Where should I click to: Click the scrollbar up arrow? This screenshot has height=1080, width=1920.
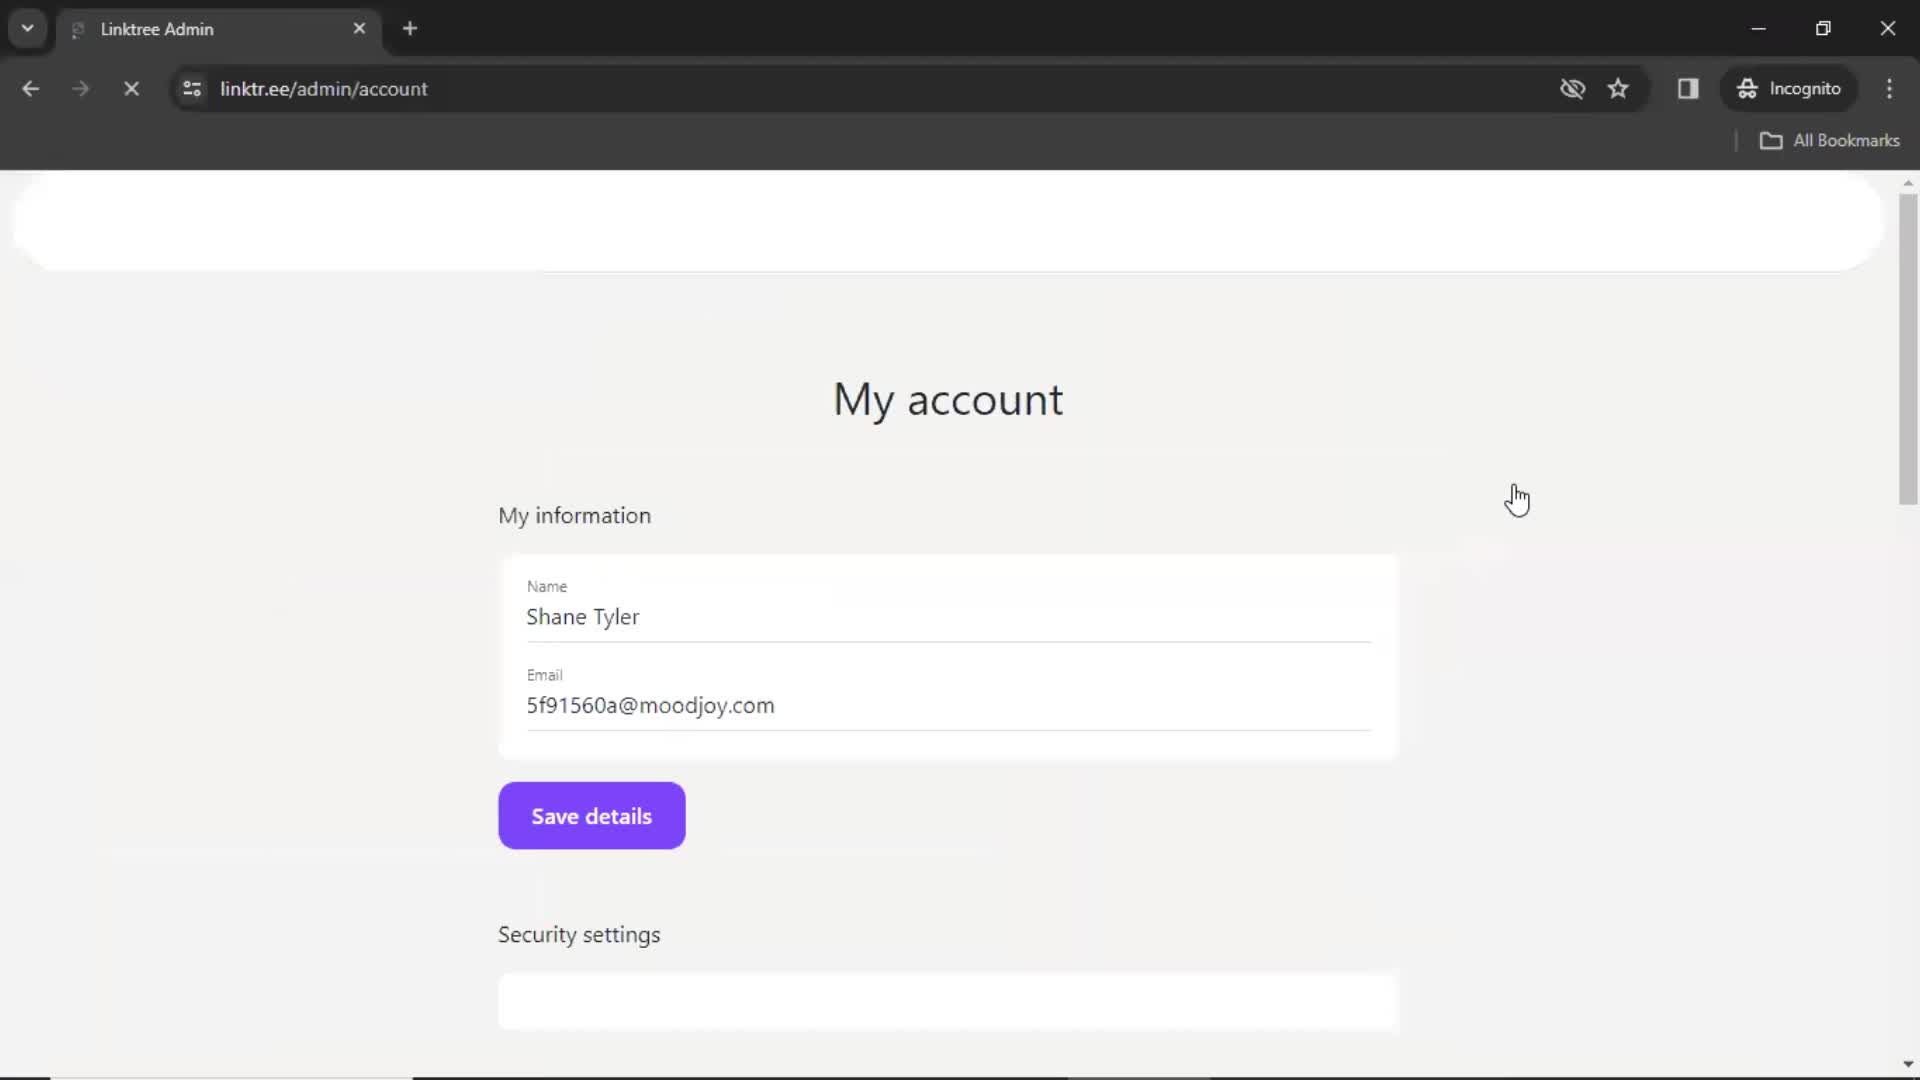click(1908, 183)
